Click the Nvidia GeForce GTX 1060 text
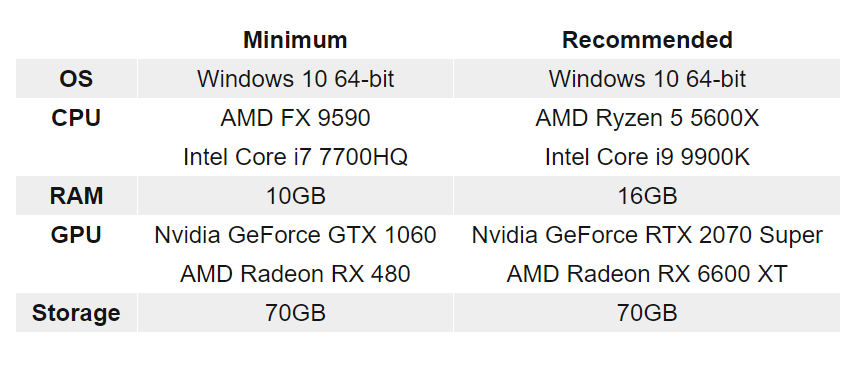 [x=295, y=235]
